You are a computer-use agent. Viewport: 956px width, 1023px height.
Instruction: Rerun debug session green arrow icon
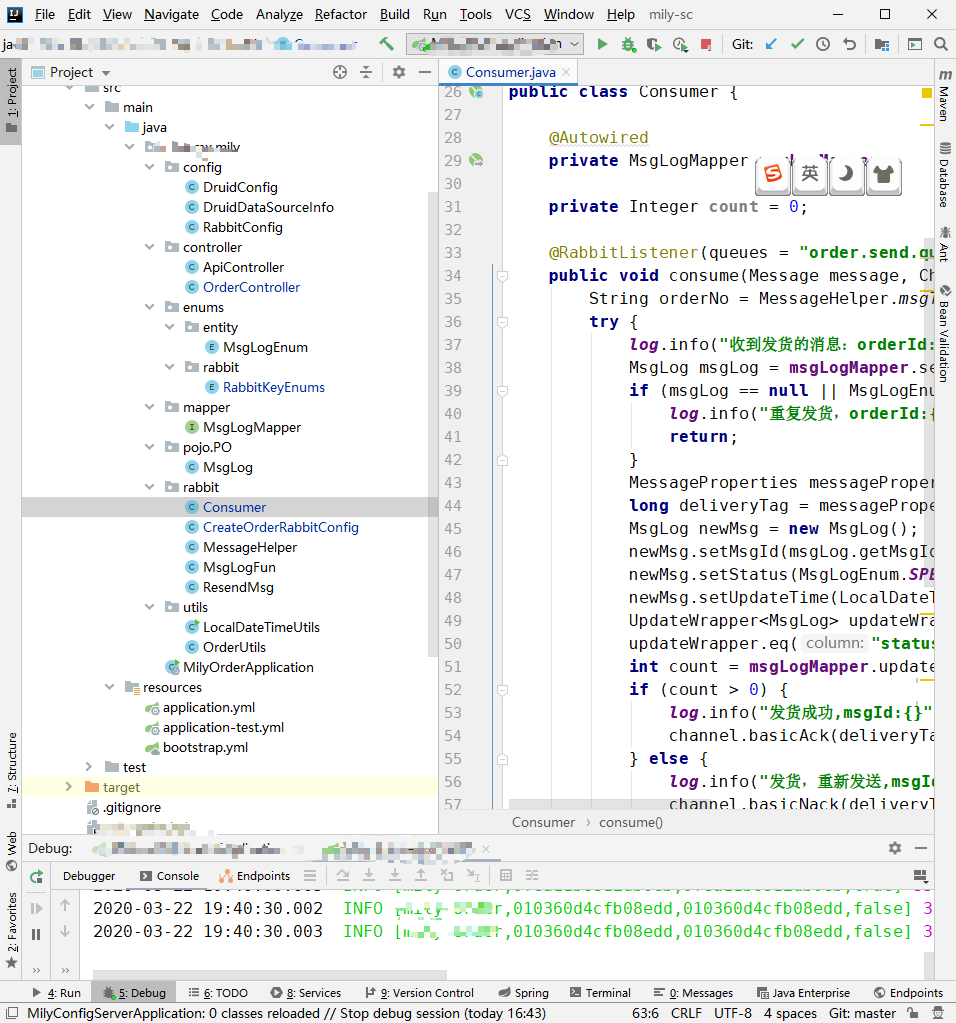37,877
